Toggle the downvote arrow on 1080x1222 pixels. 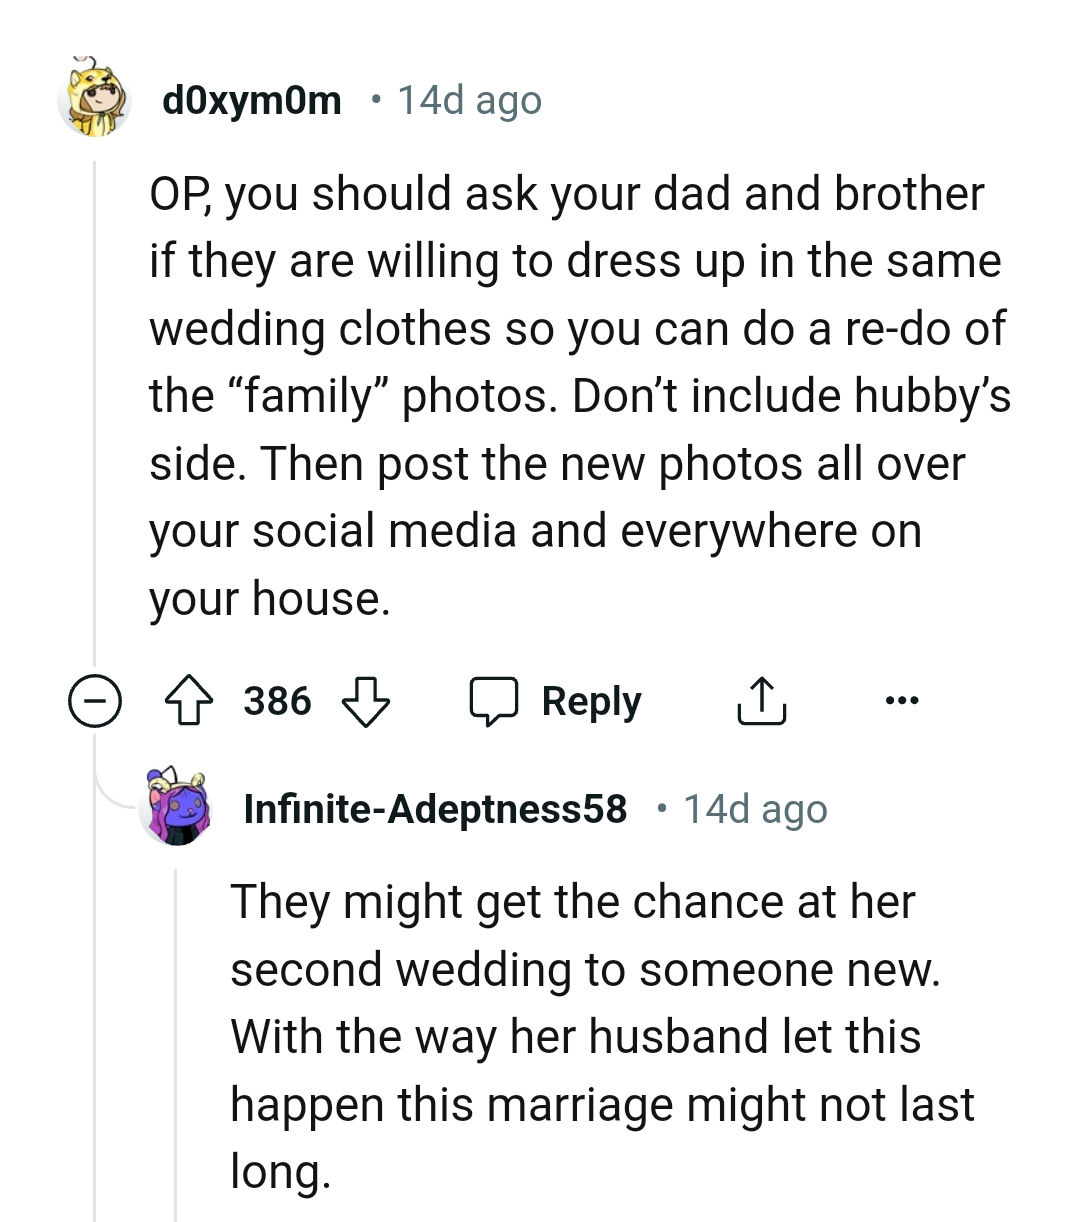click(368, 702)
